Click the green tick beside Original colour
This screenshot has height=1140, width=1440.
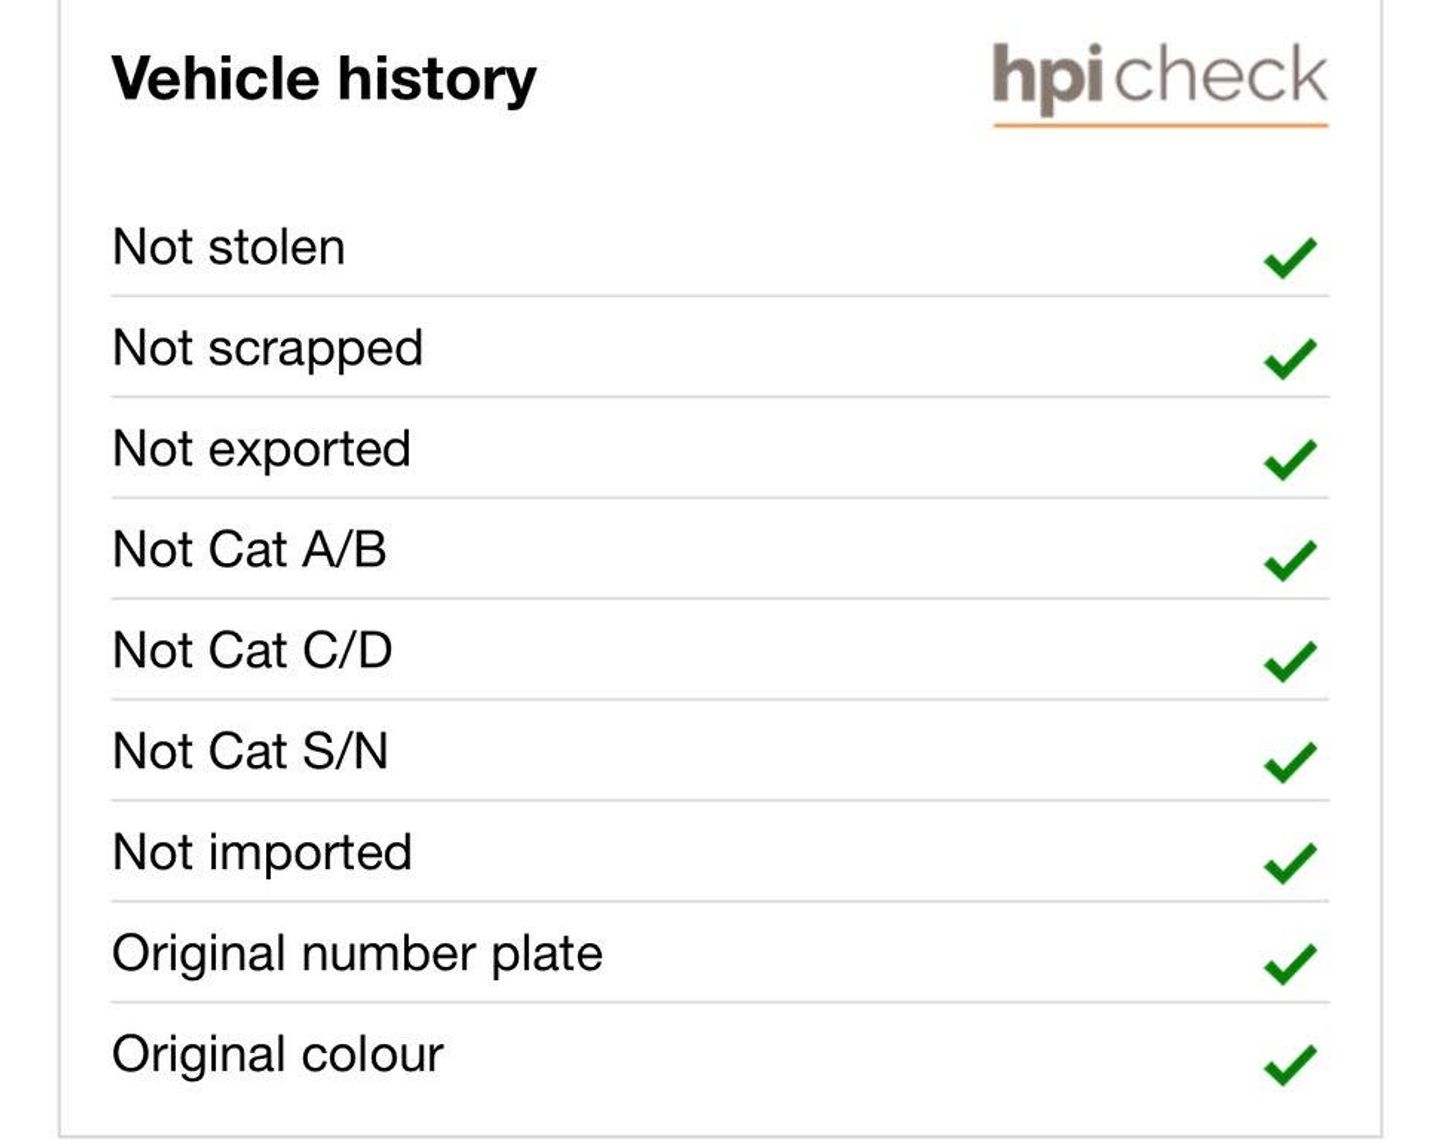coord(1290,1065)
